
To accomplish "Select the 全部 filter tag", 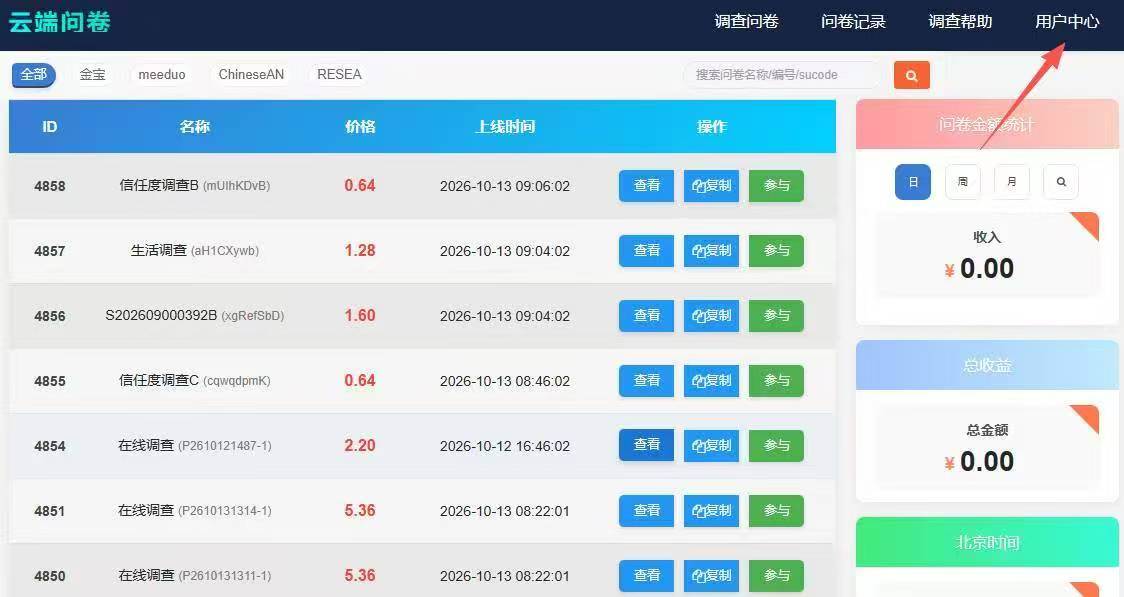I will coord(34,75).
